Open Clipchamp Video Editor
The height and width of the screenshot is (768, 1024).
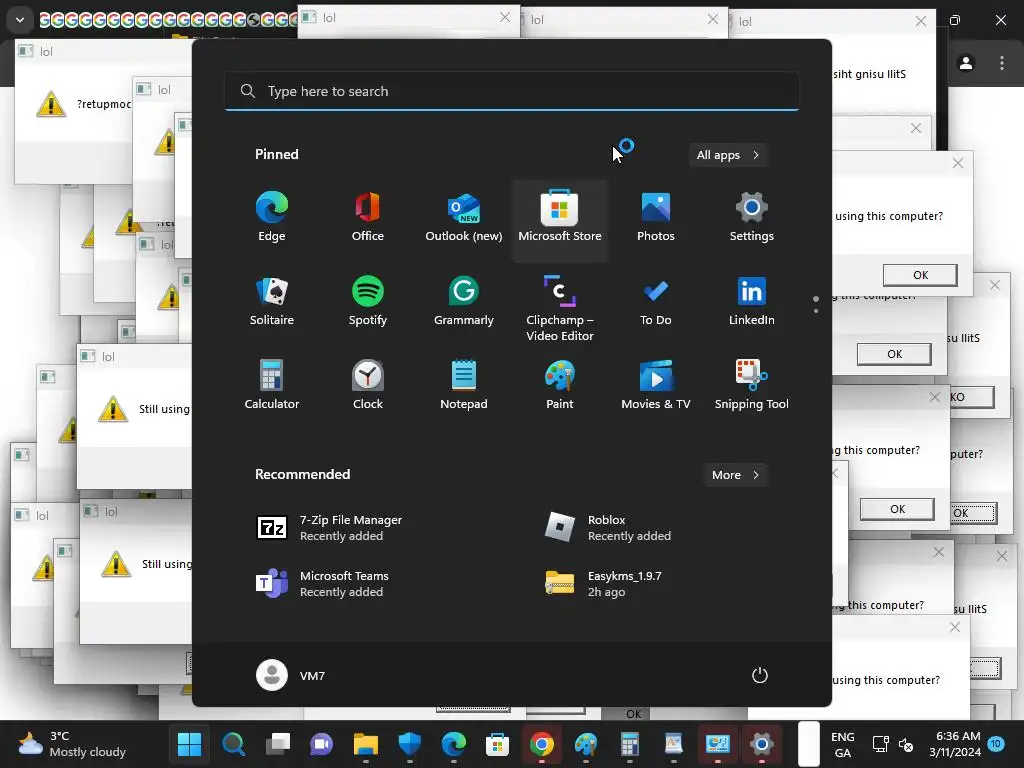click(x=560, y=307)
